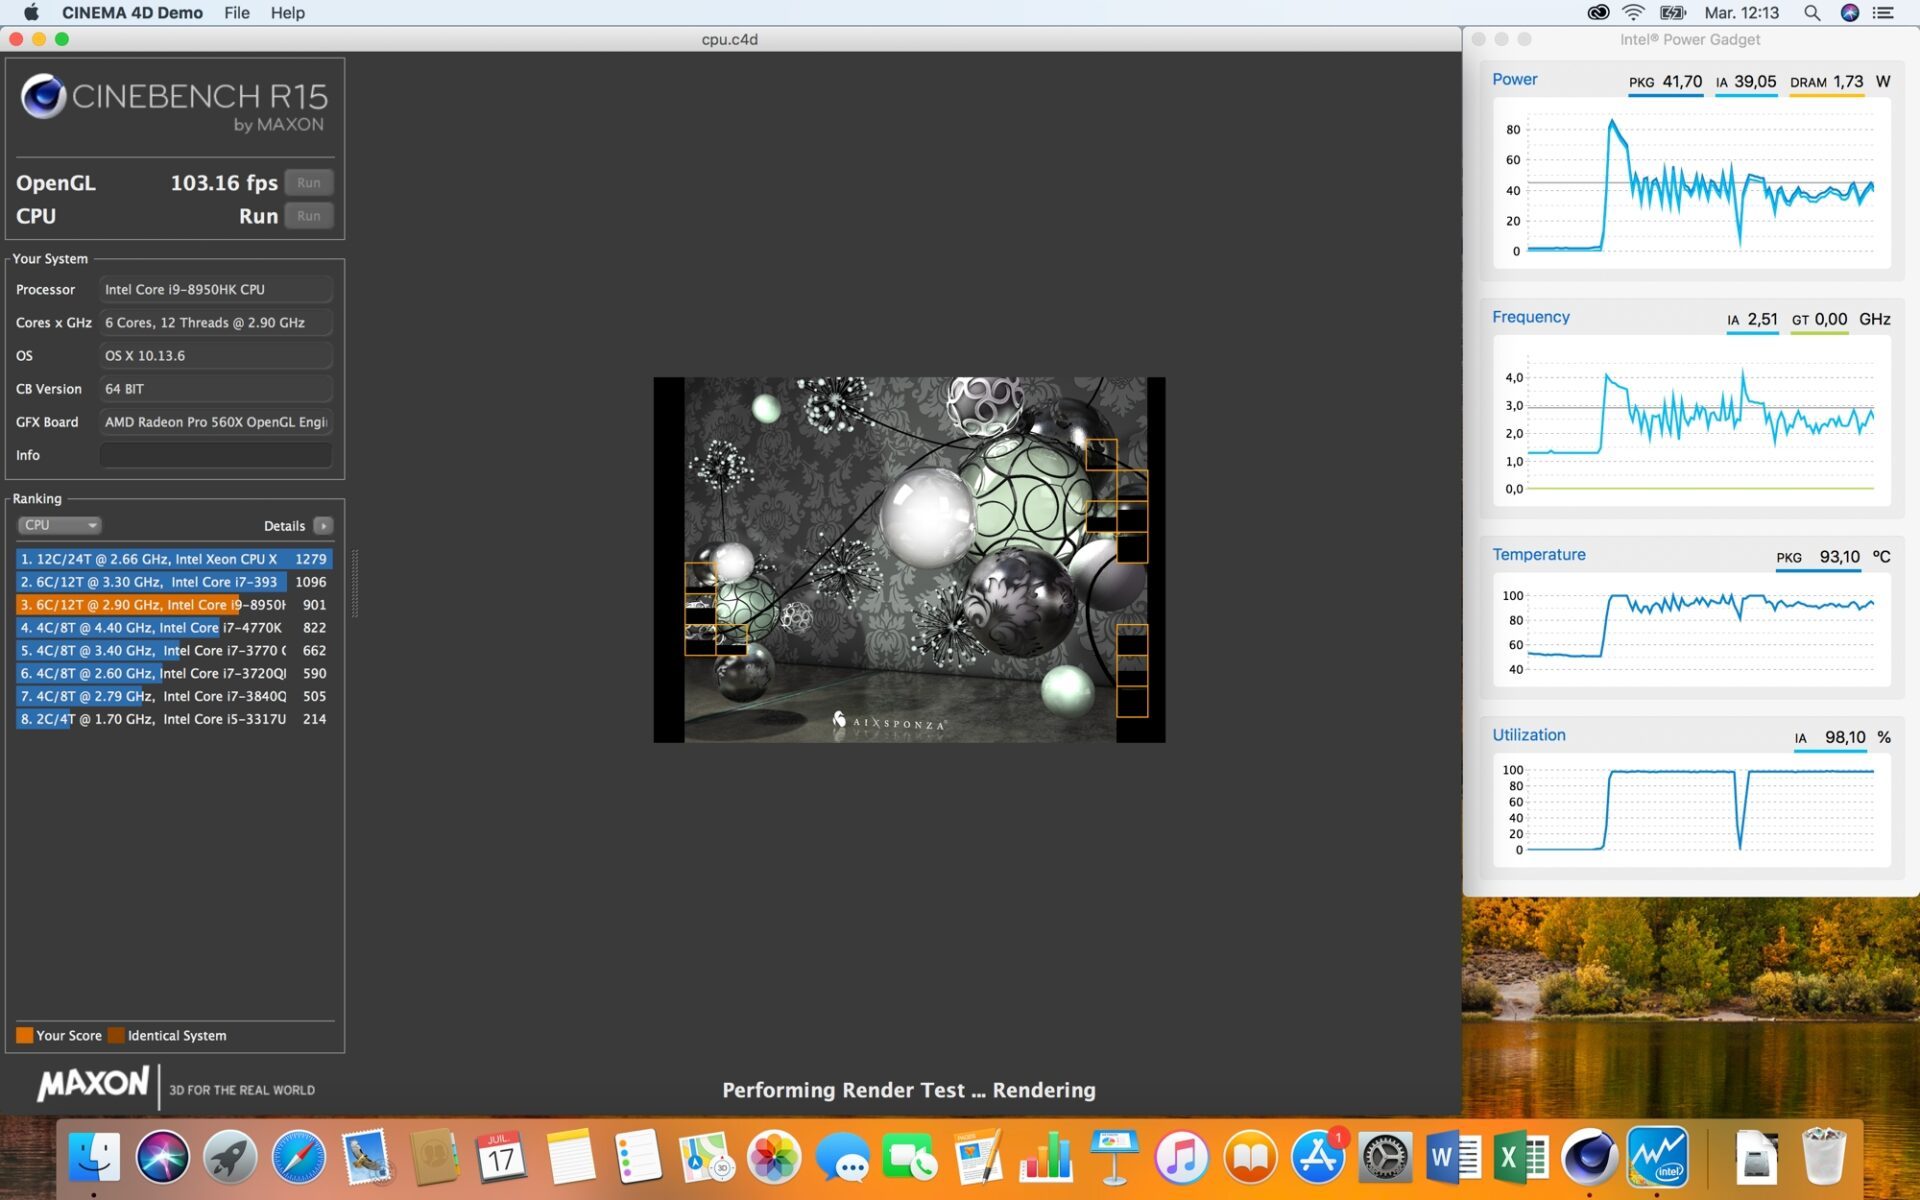Open iBooks app in Dock

click(1250, 1157)
